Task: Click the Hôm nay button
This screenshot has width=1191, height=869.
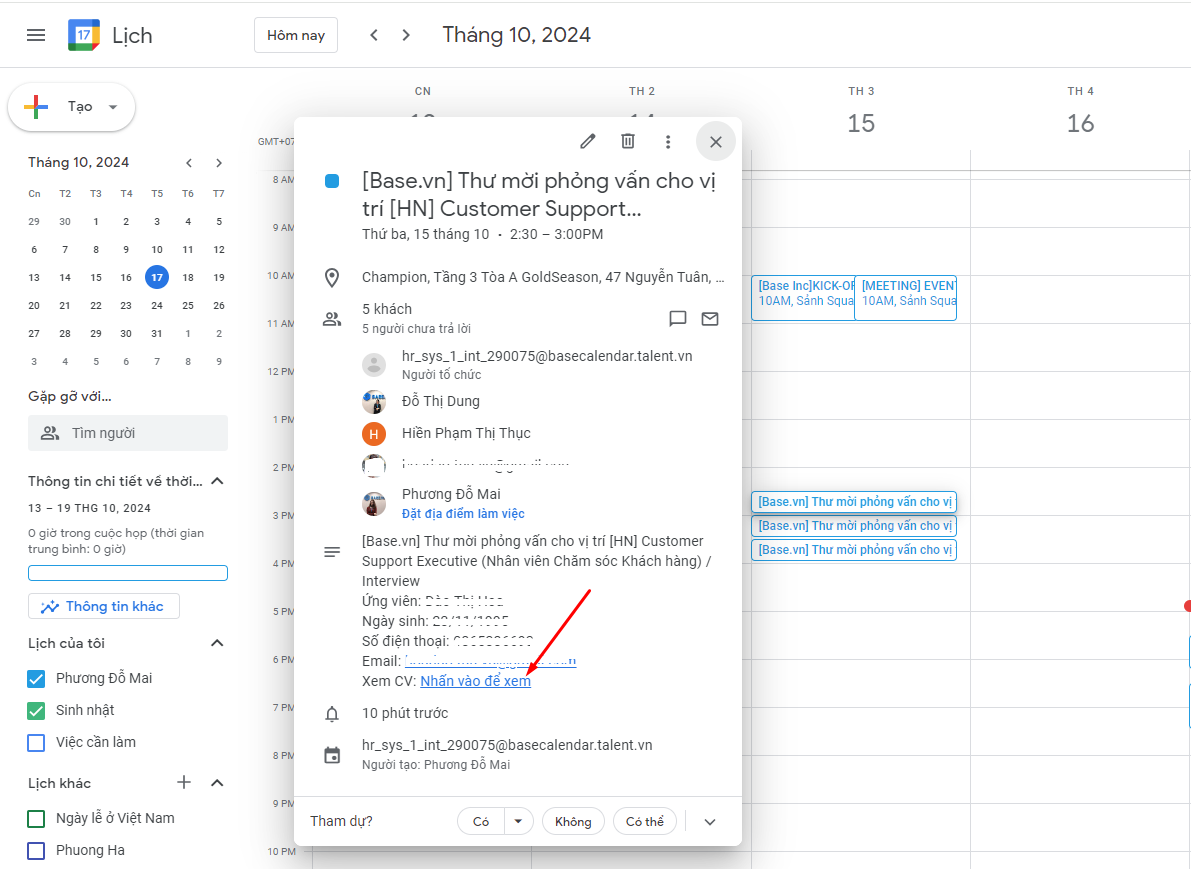Action: coord(295,35)
